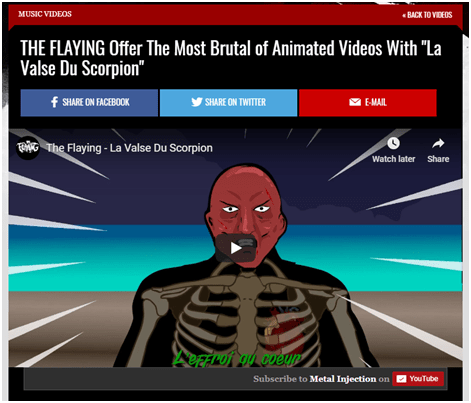The image size is (471, 403).
Task: Click the Share arrow icon on video
Action: pyautogui.click(x=438, y=143)
